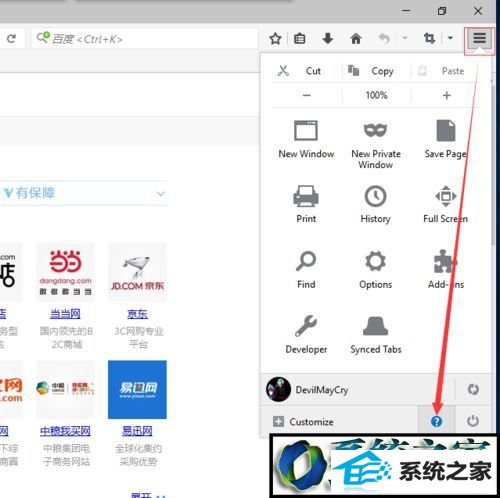This screenshot has height=498, width=500.
Task: Minimize the browser window
Action: click(406, 11)
